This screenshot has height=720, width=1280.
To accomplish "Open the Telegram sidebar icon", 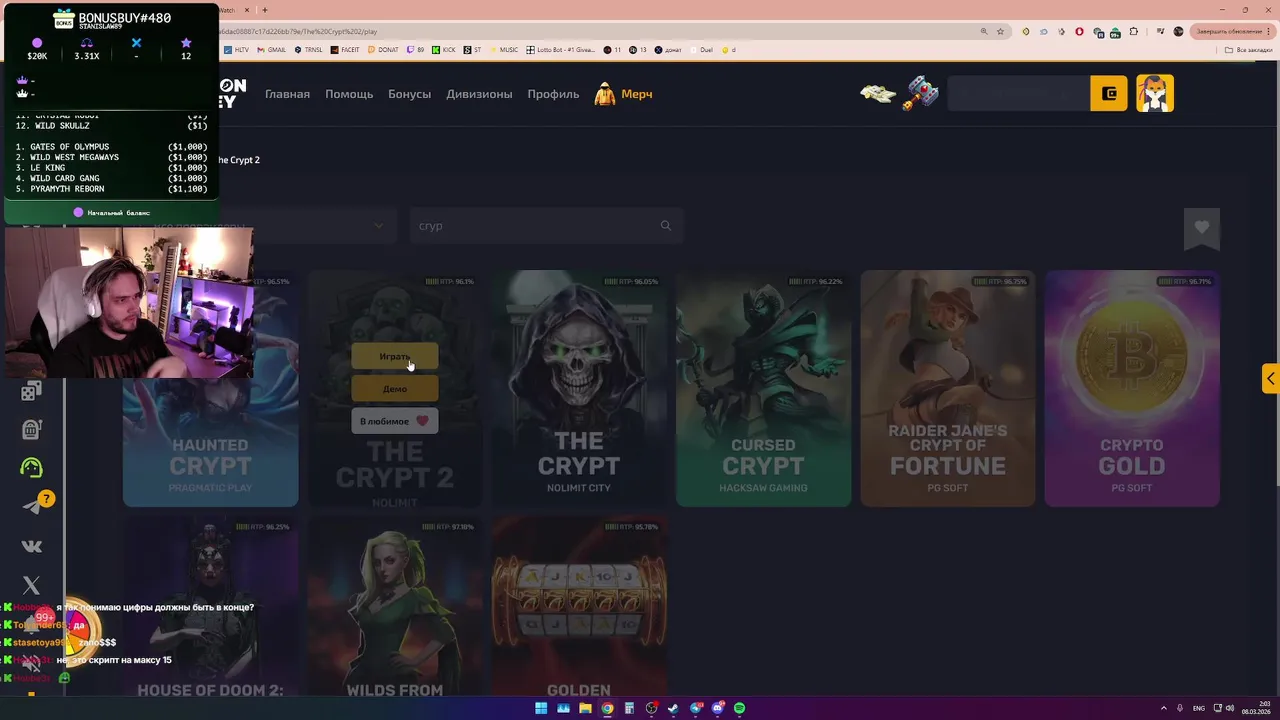I will click(x=34, y=506).
